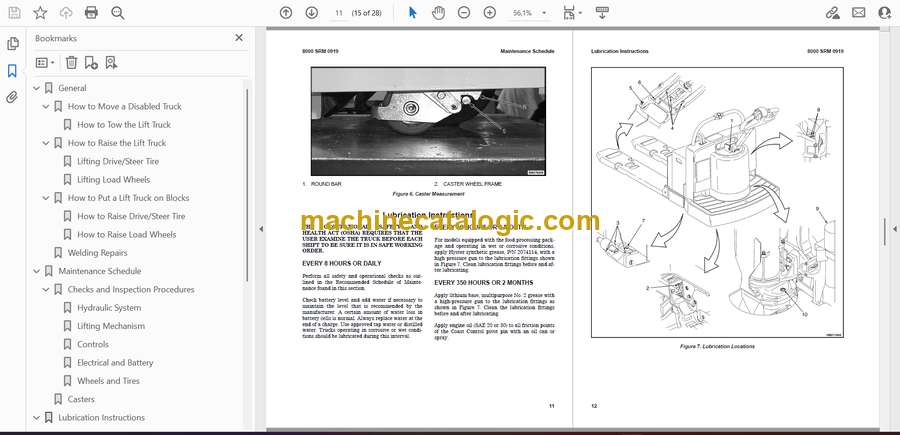Open bookmark How to Raise Load Wheels
This screenshot has height=435, width=900.
127,234
